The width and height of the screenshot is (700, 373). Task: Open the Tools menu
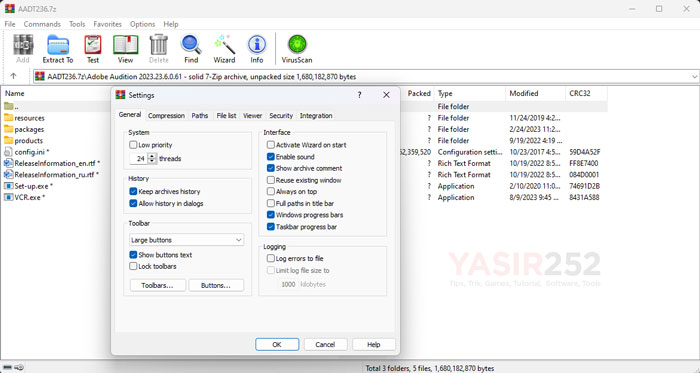[77, 24]
